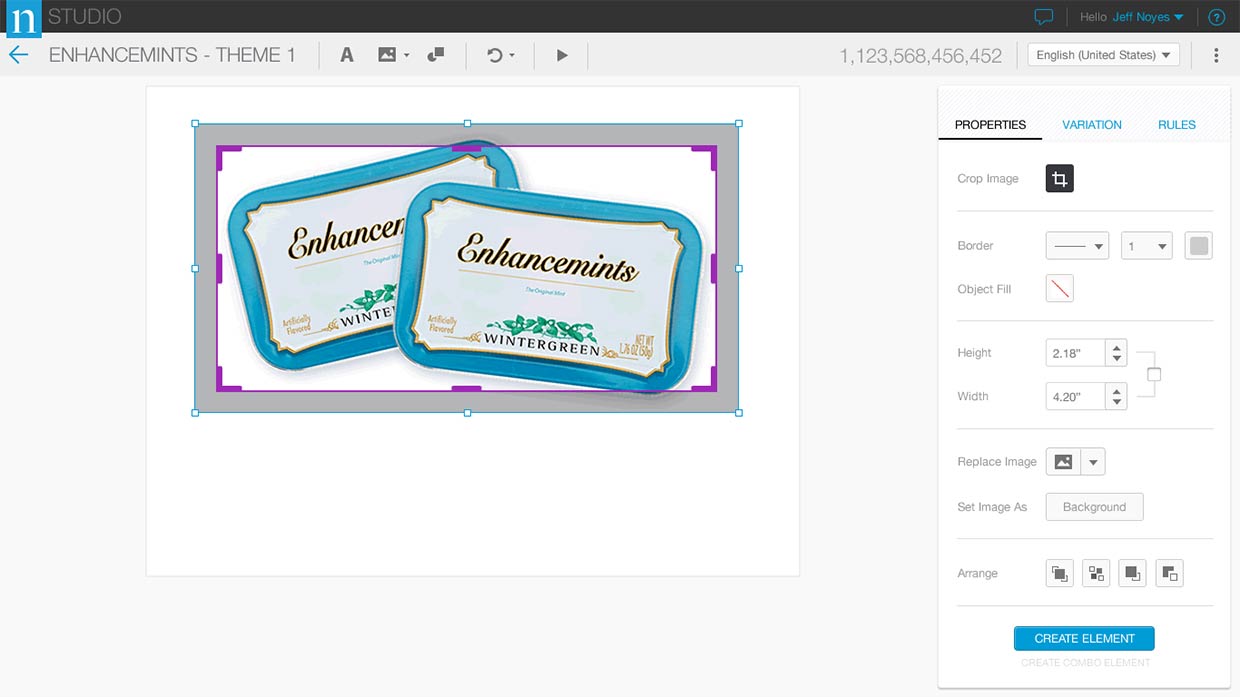This screenshot has width=1240, height=698.
Task: Switch to the Variation tab
Action: [x=1092, y=125]
